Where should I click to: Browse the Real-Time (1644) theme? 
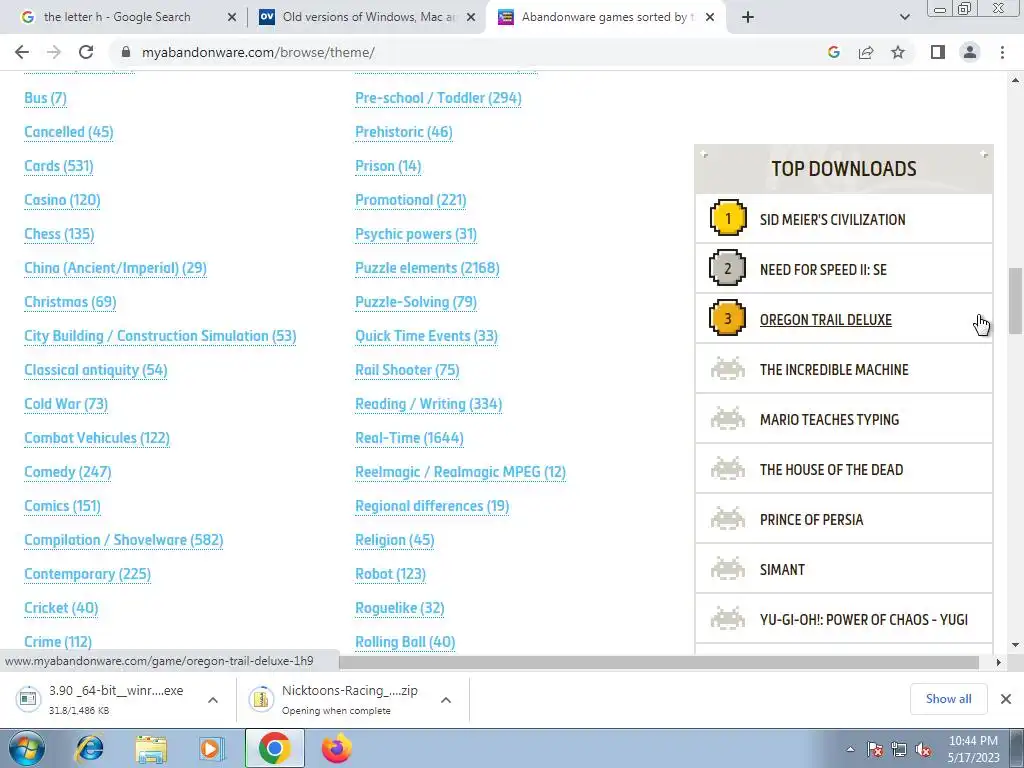point(409,438)
